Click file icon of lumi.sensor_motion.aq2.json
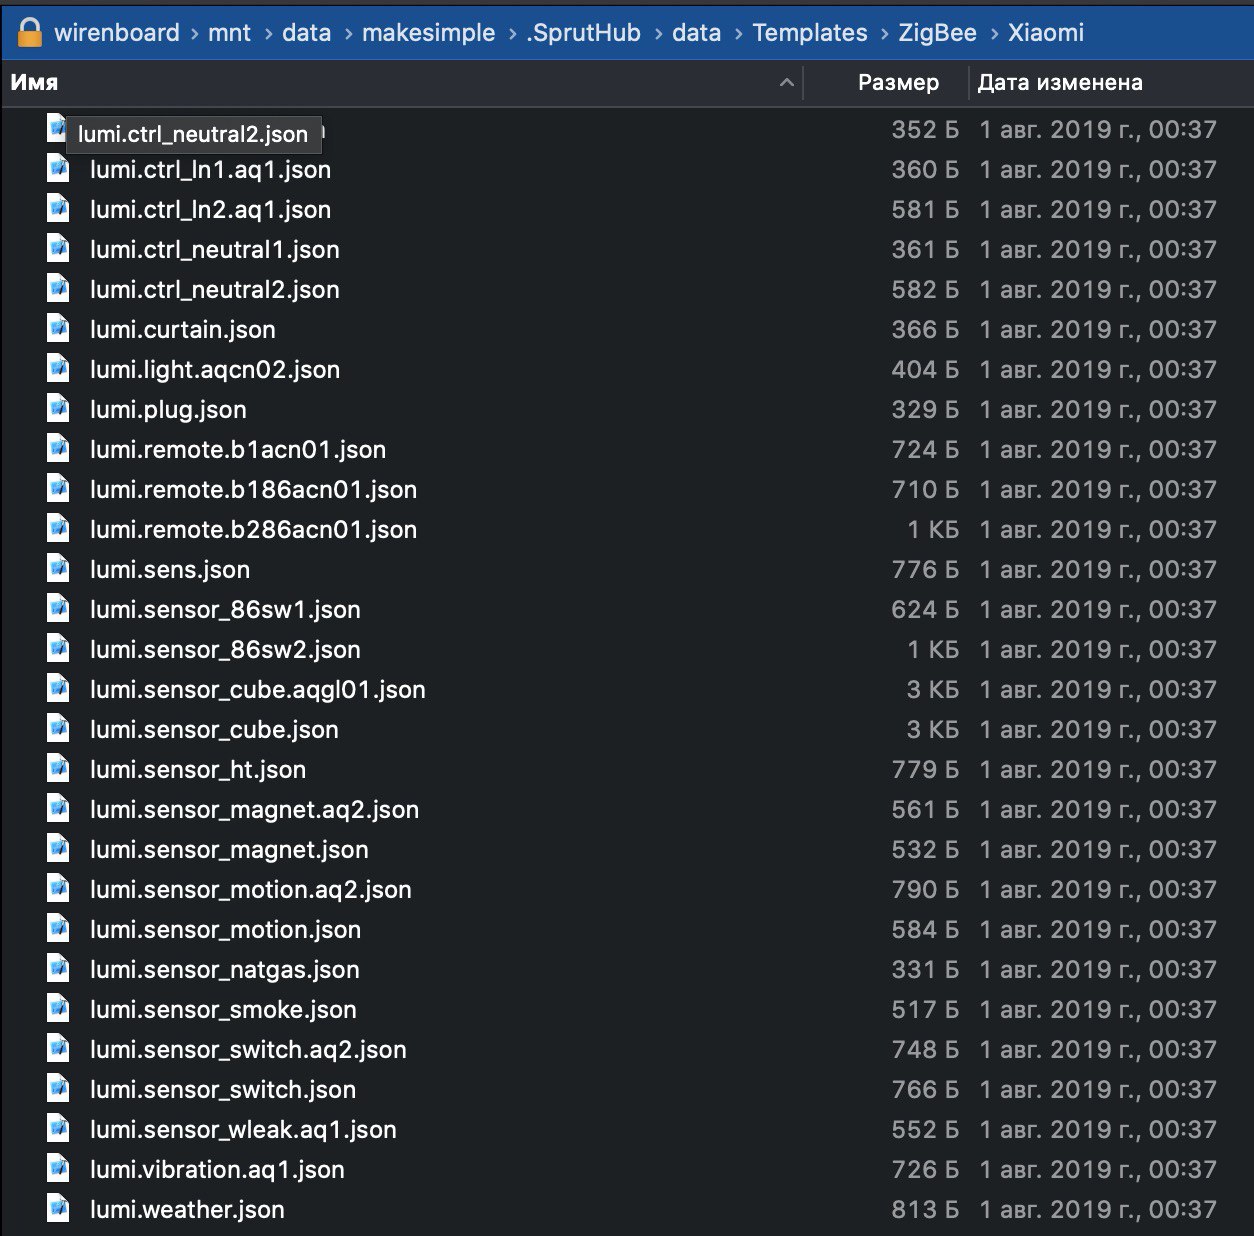The image size is (1254, 1236). 59,889
